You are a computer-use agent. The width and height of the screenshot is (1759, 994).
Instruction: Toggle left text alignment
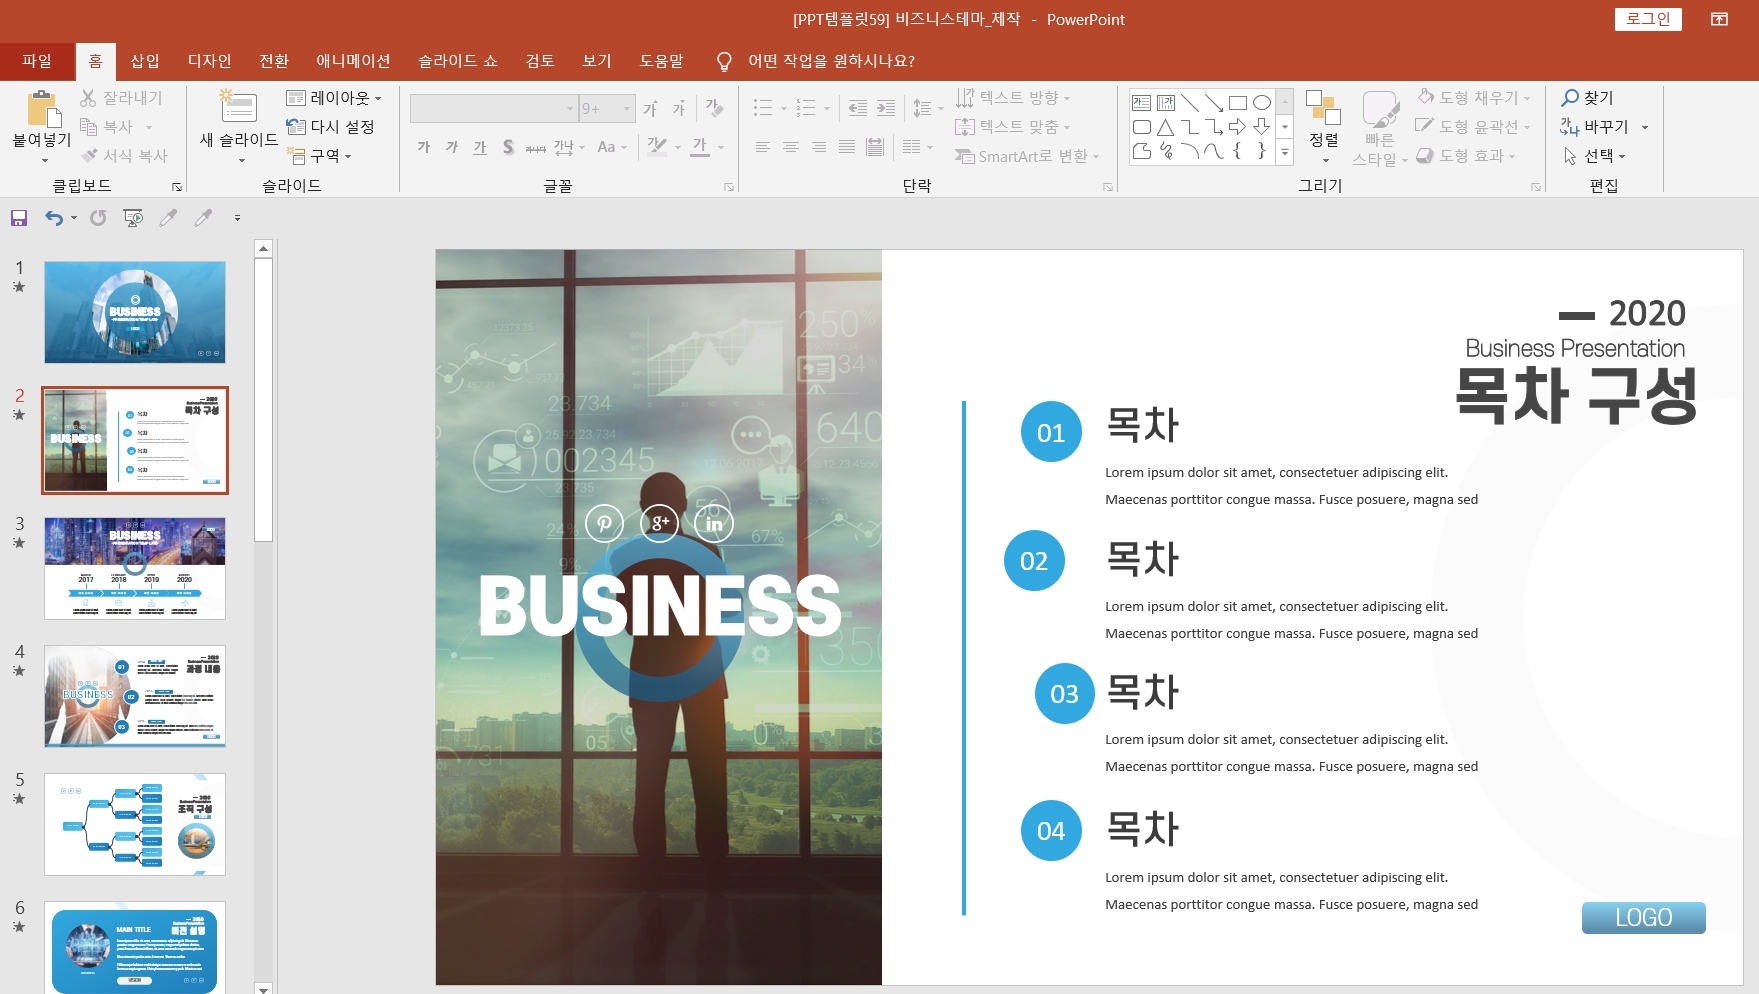tap(762, 147)
